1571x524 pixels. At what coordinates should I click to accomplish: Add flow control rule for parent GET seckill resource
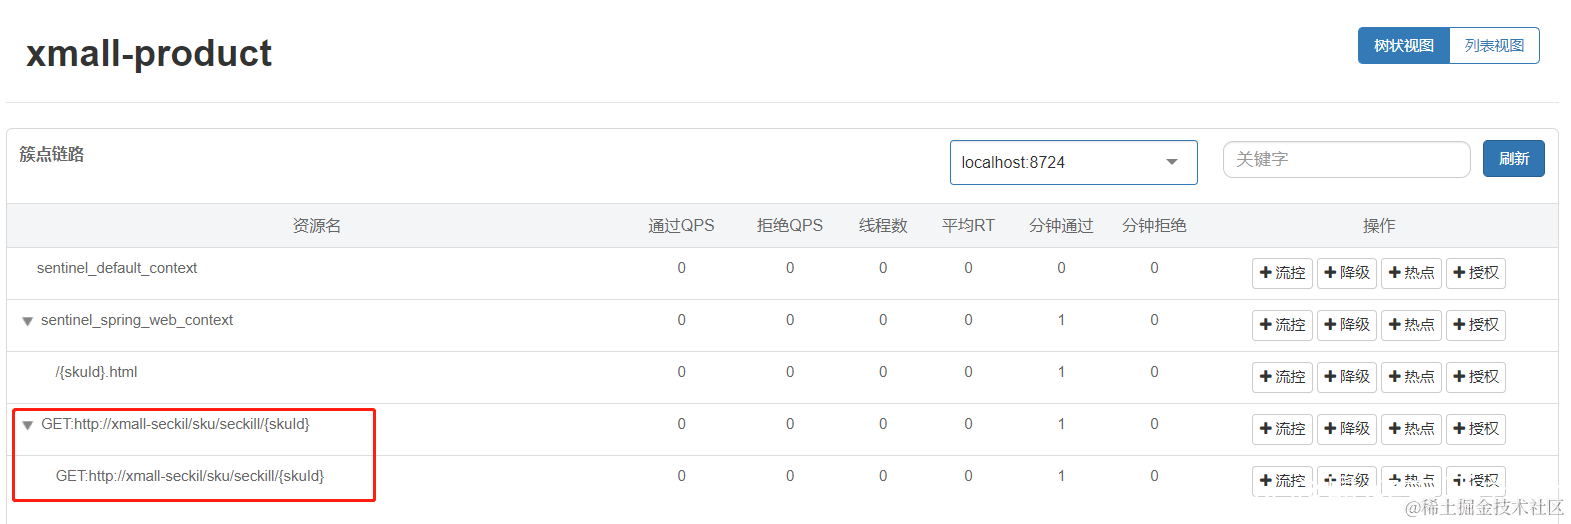coord(1282,429)
